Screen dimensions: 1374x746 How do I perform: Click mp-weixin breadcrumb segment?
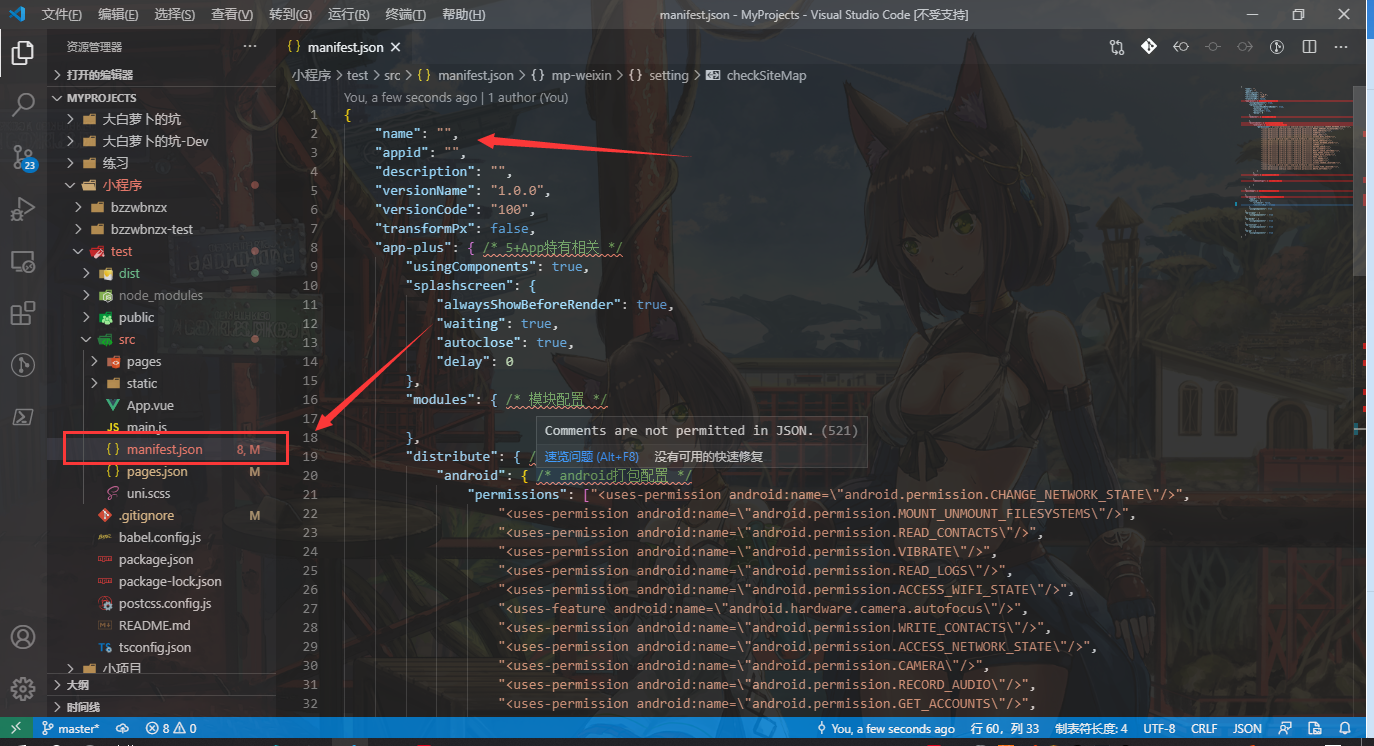pyautogui.click(x=572, y=75)
